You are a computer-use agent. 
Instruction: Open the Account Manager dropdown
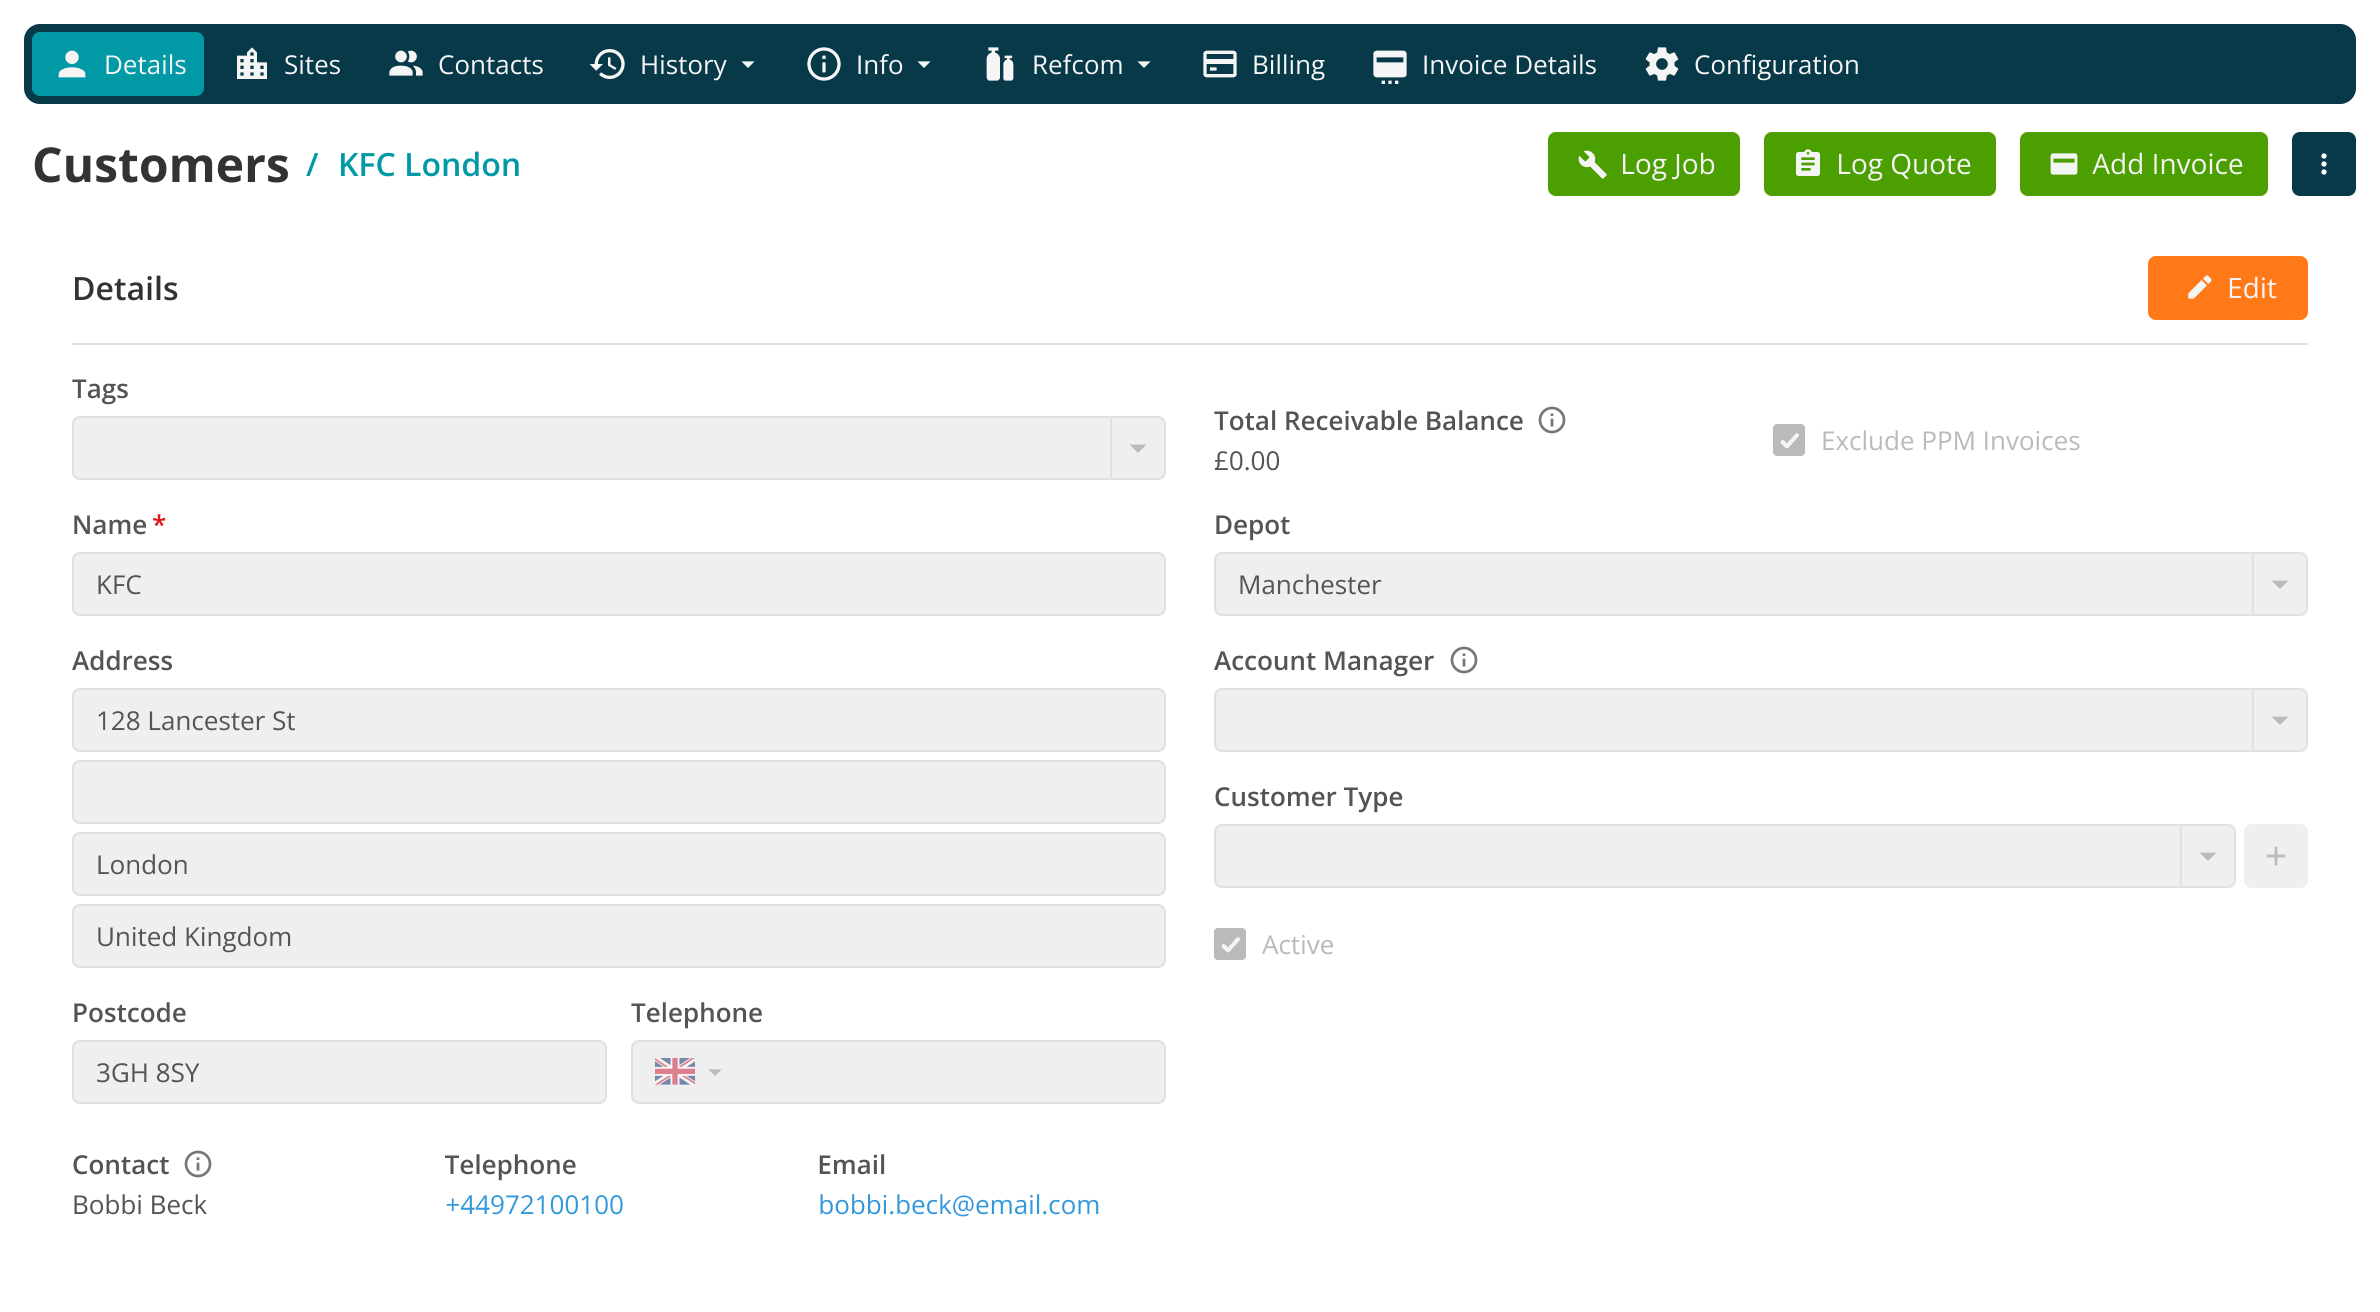2280,720
